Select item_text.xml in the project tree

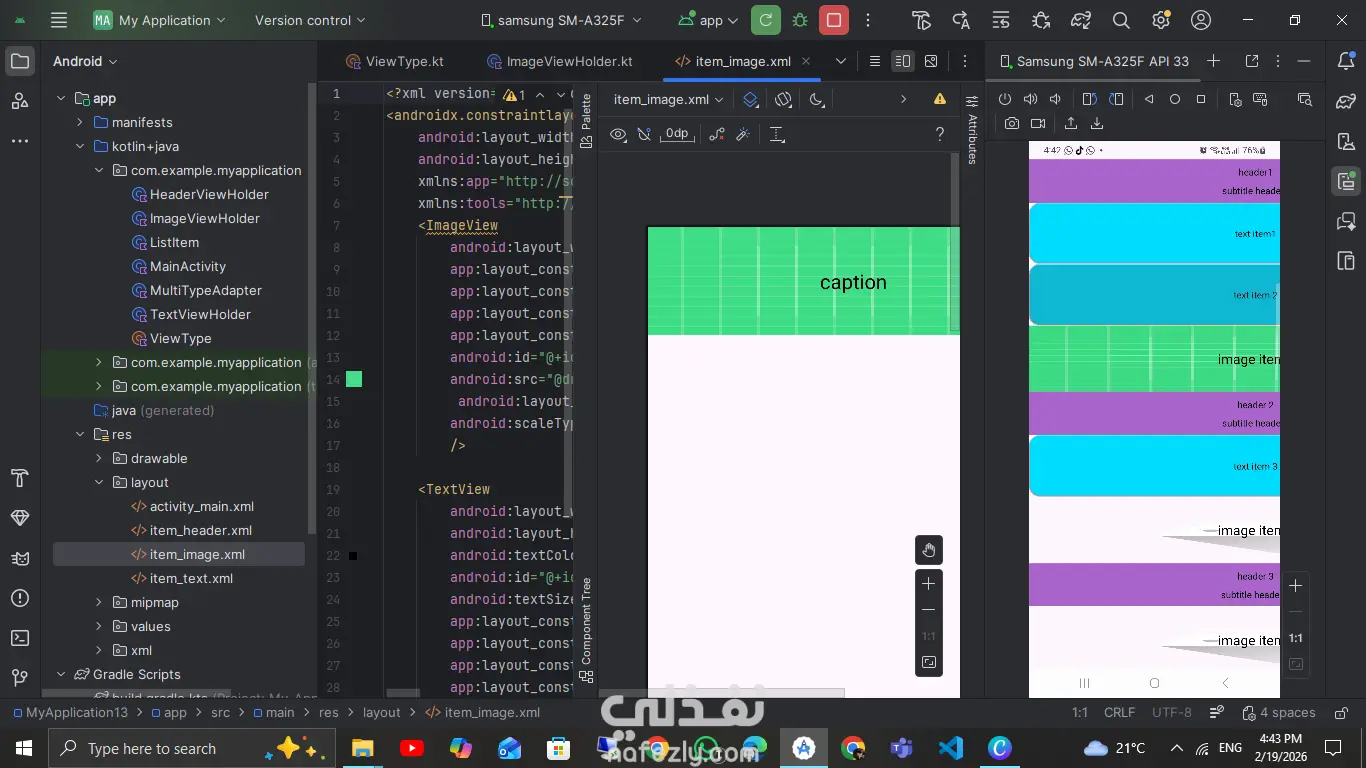(x=191, y=578)
